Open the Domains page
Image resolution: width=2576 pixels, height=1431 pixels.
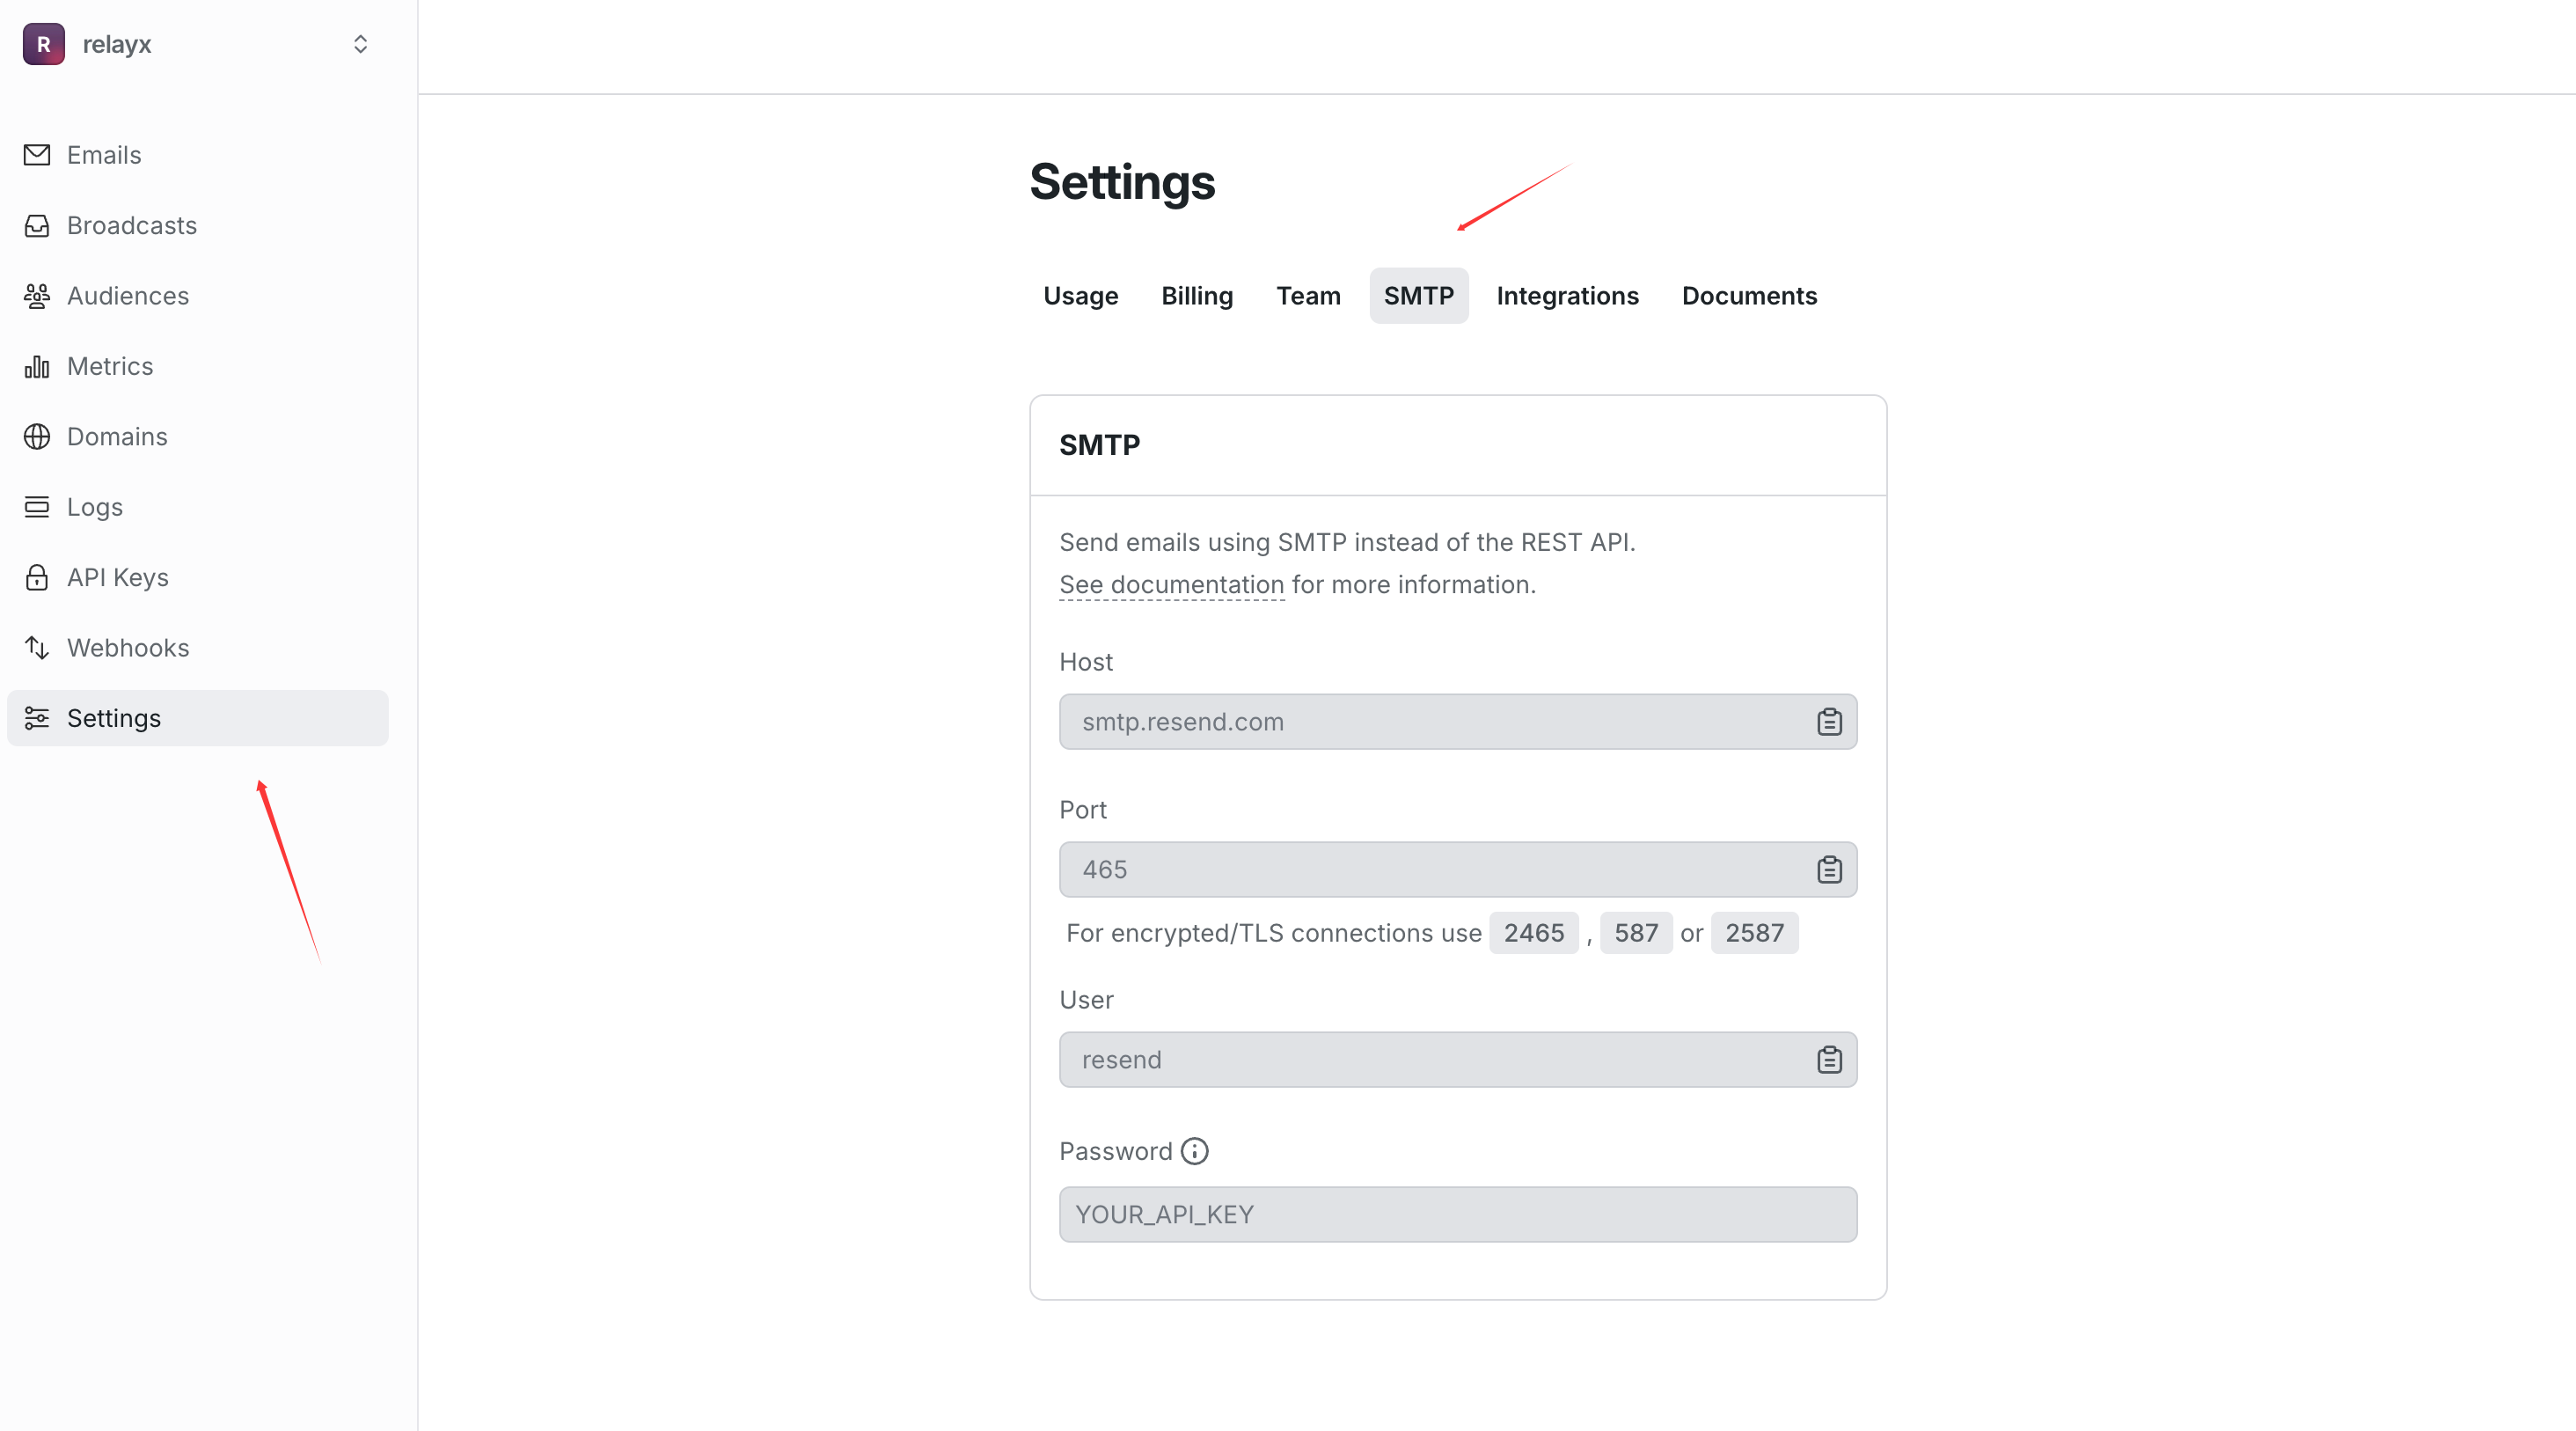coord(116,437)
